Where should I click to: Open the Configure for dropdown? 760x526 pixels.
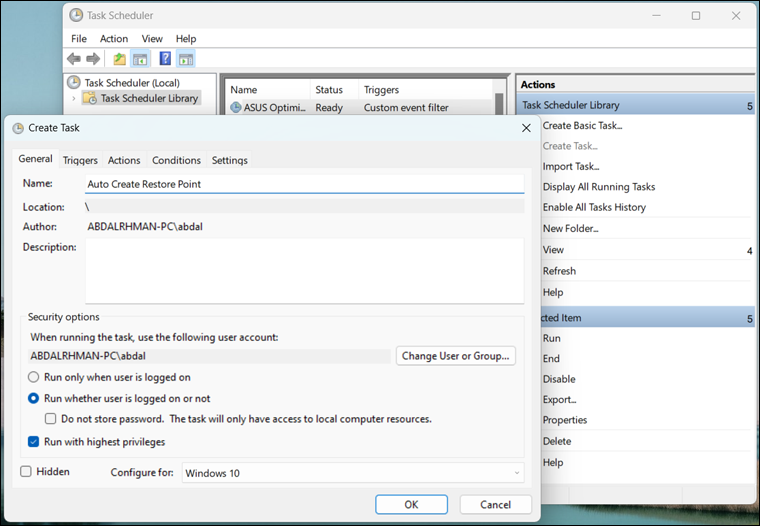pos(353,473)
